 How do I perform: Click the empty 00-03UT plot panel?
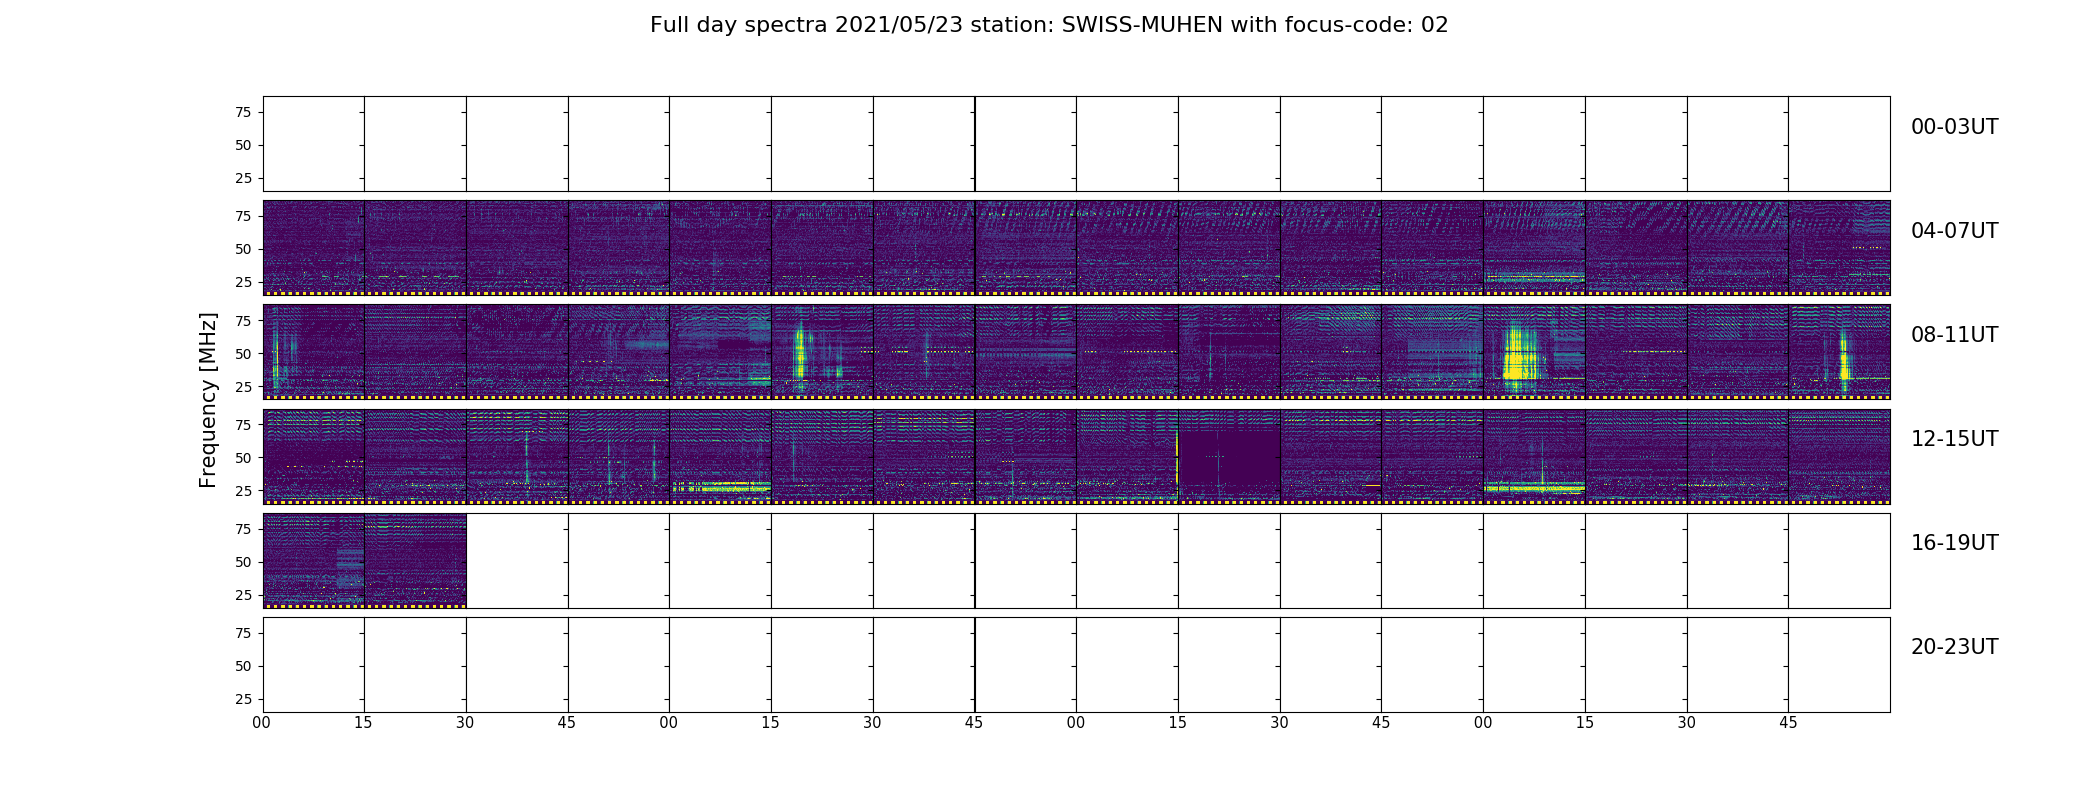coord(1076,144)
